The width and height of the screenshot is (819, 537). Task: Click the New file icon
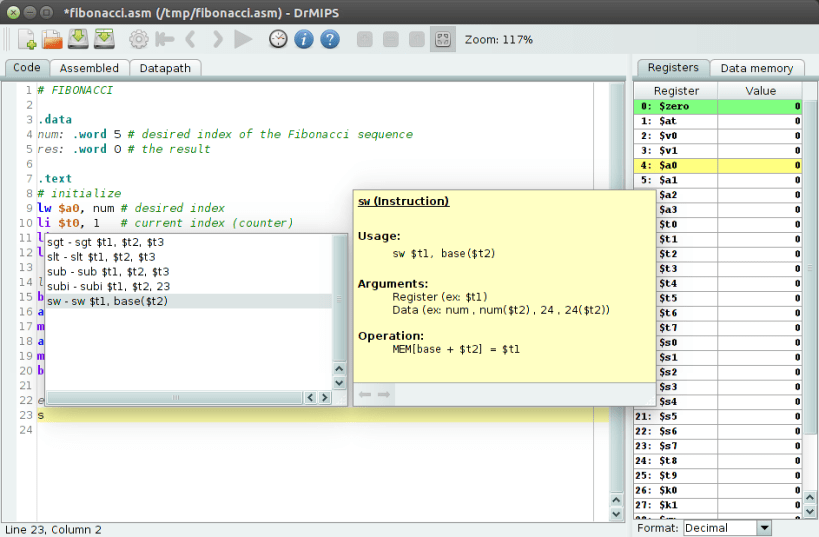(27, 40)
